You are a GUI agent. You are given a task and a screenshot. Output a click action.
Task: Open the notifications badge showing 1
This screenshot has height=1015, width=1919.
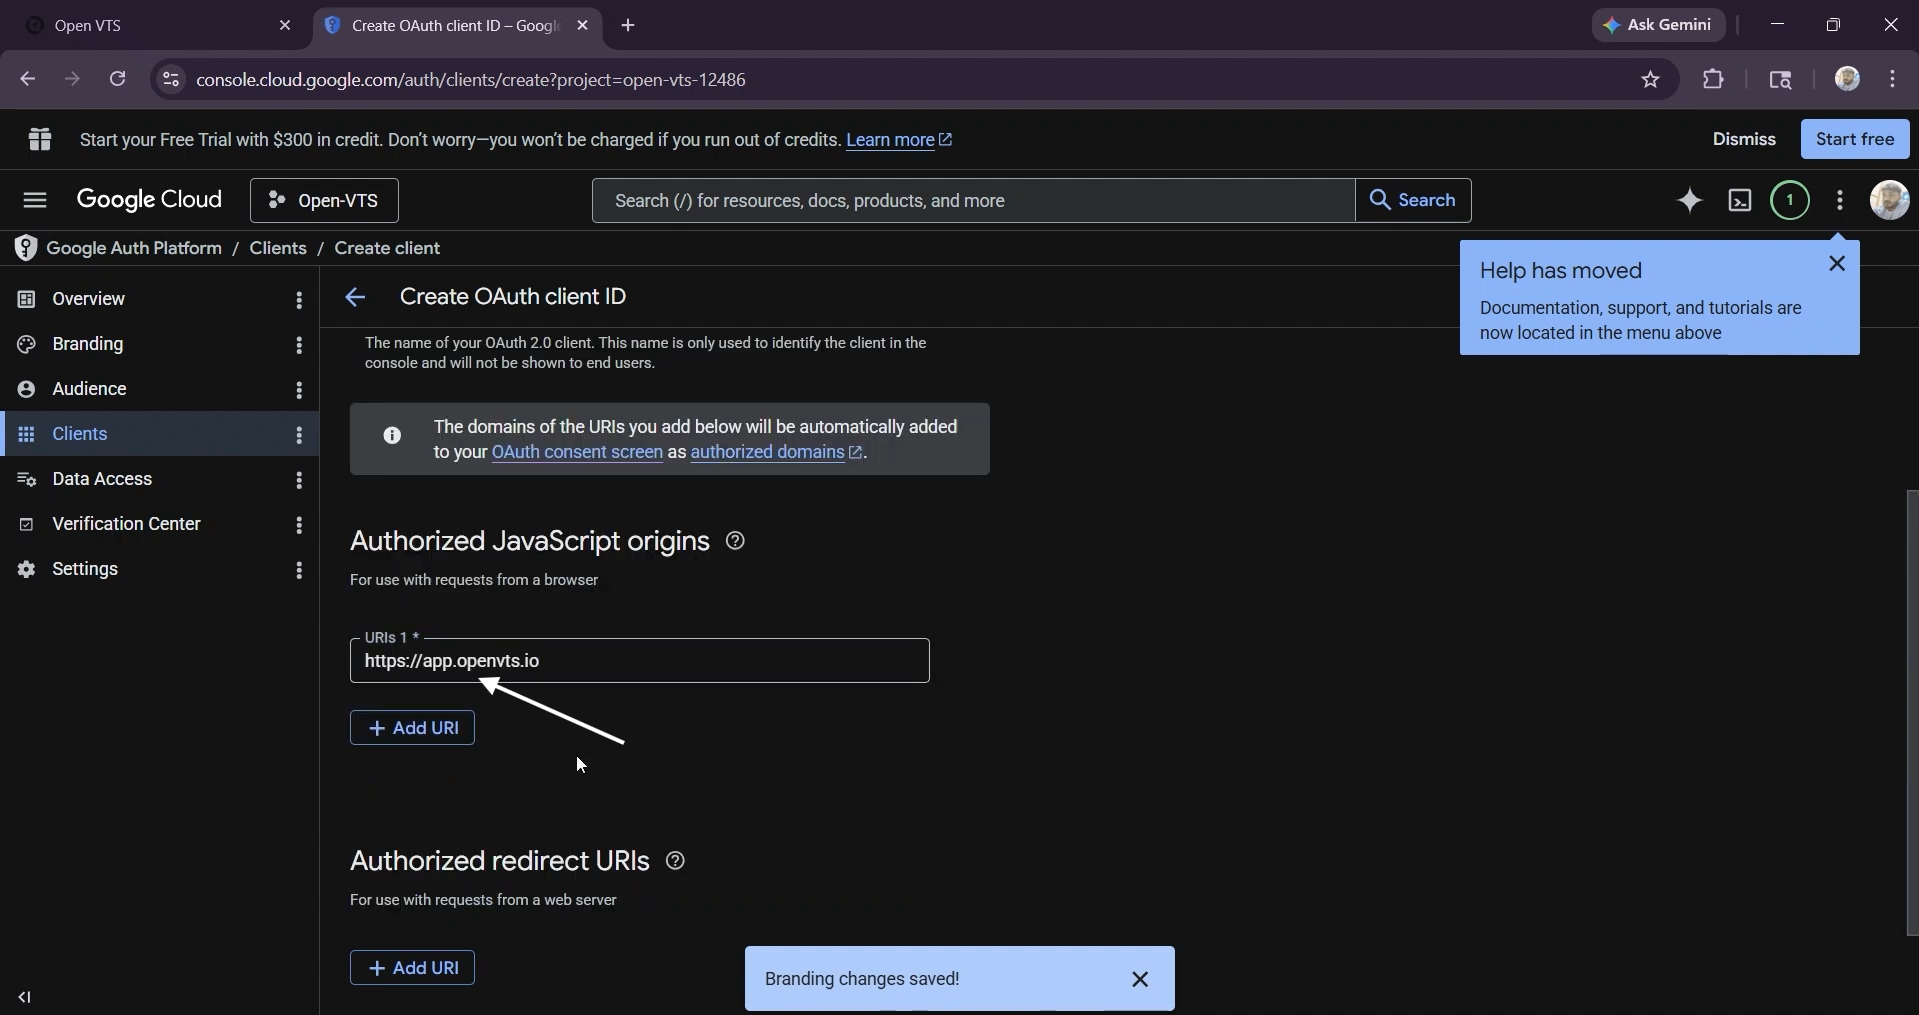click(x=1790, y=200)
